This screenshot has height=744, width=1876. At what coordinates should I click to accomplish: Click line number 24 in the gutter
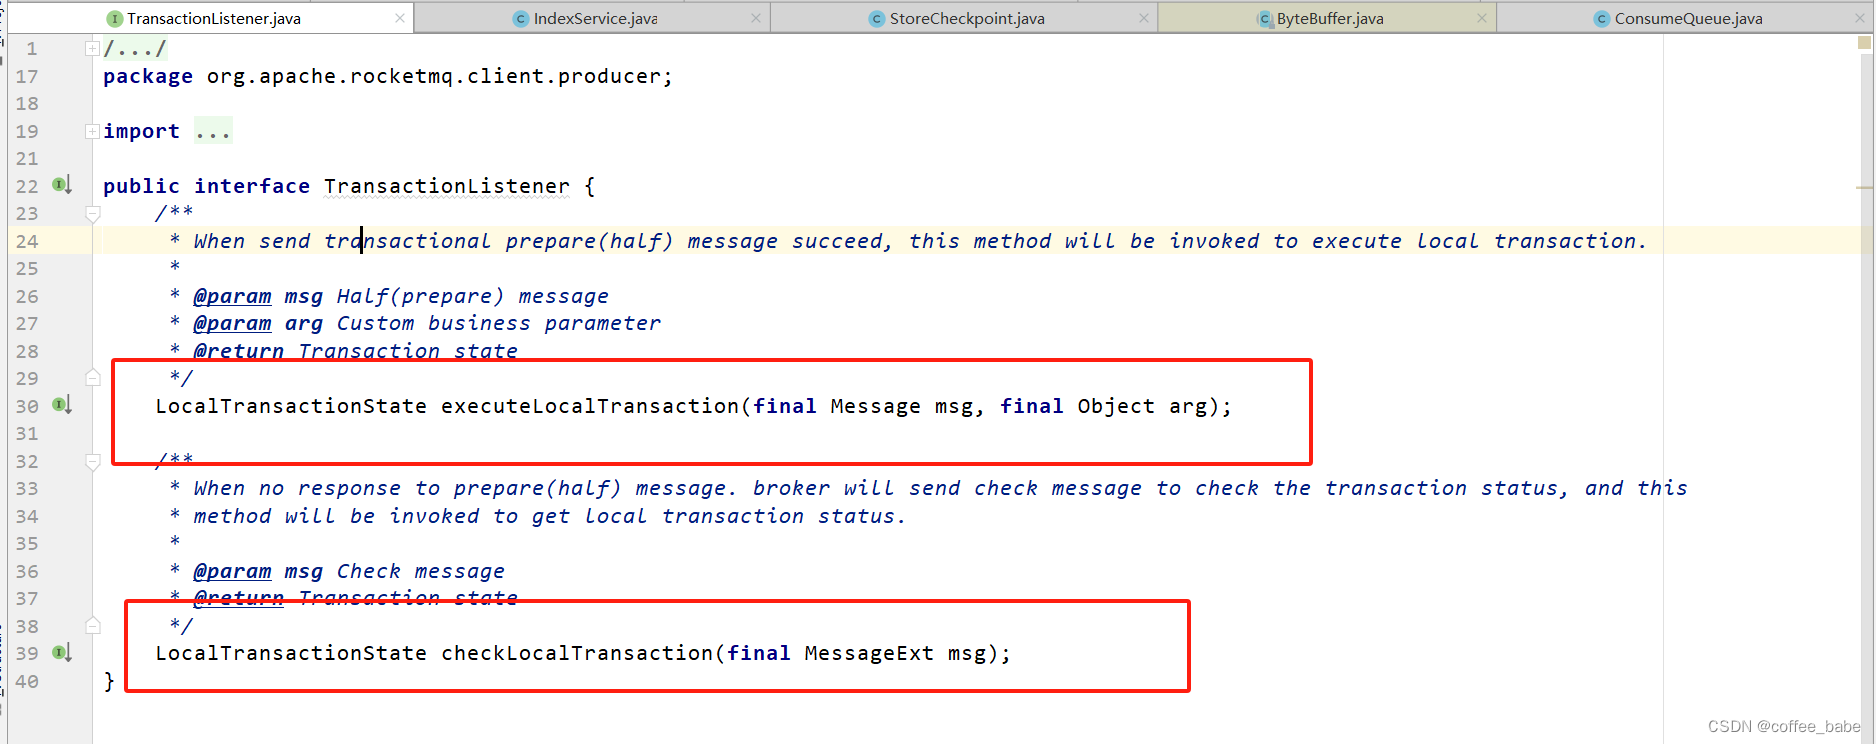click(27, 241)
